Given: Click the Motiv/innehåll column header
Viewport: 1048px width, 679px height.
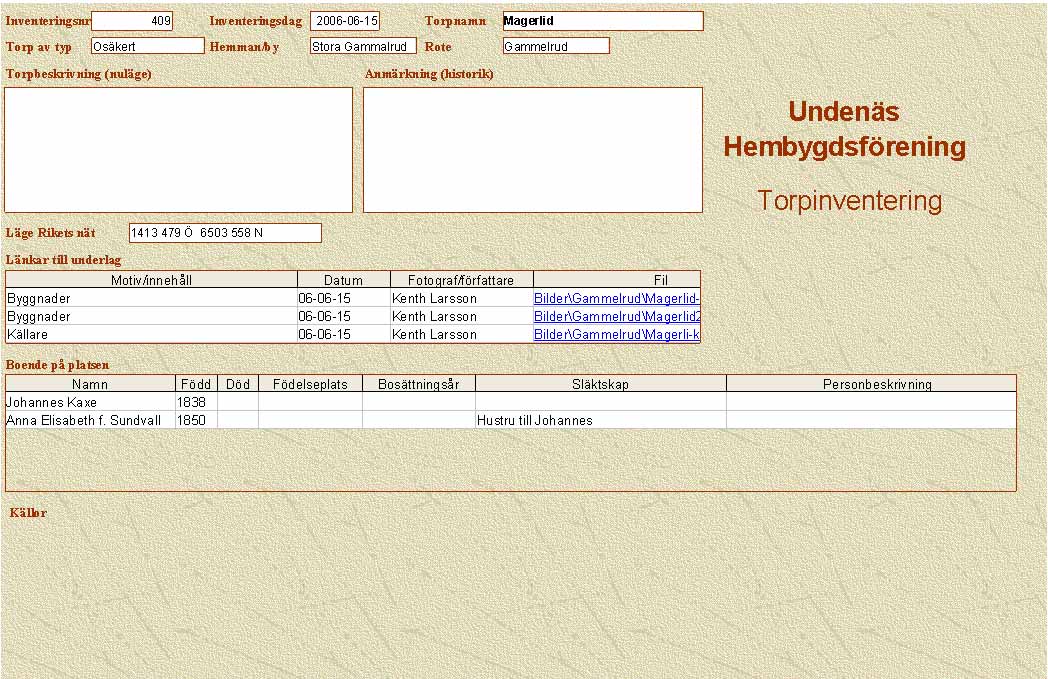Looking at the screenshot, I should pos(151,280).
